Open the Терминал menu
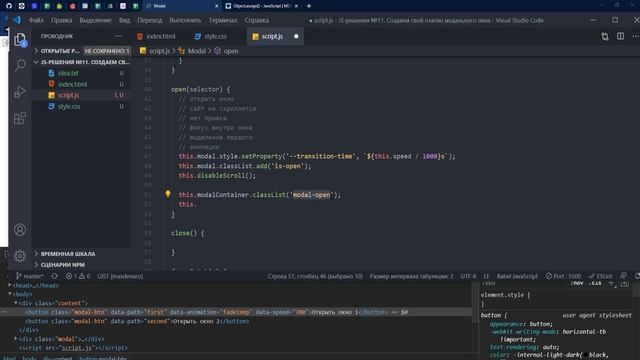 (x=223, y=20)
